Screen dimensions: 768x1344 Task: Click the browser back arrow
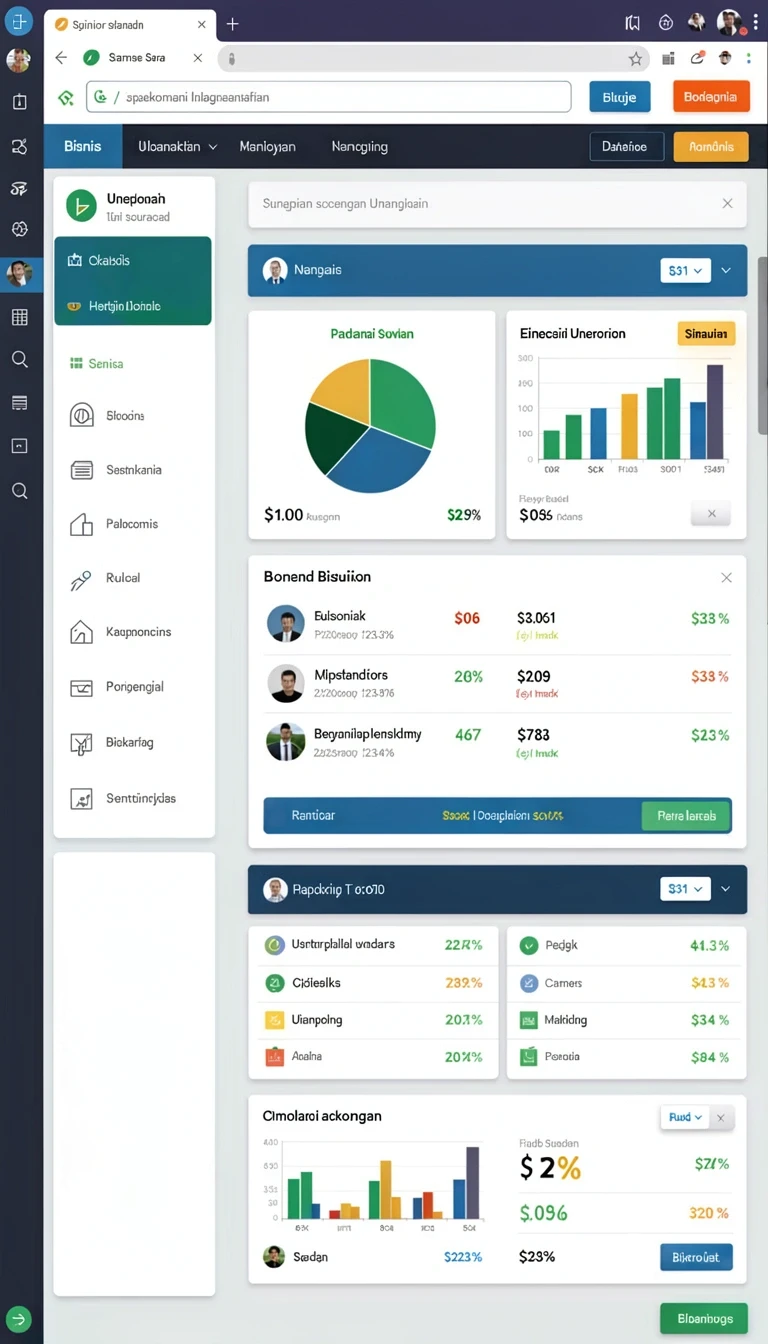click(x=61, y=58)
